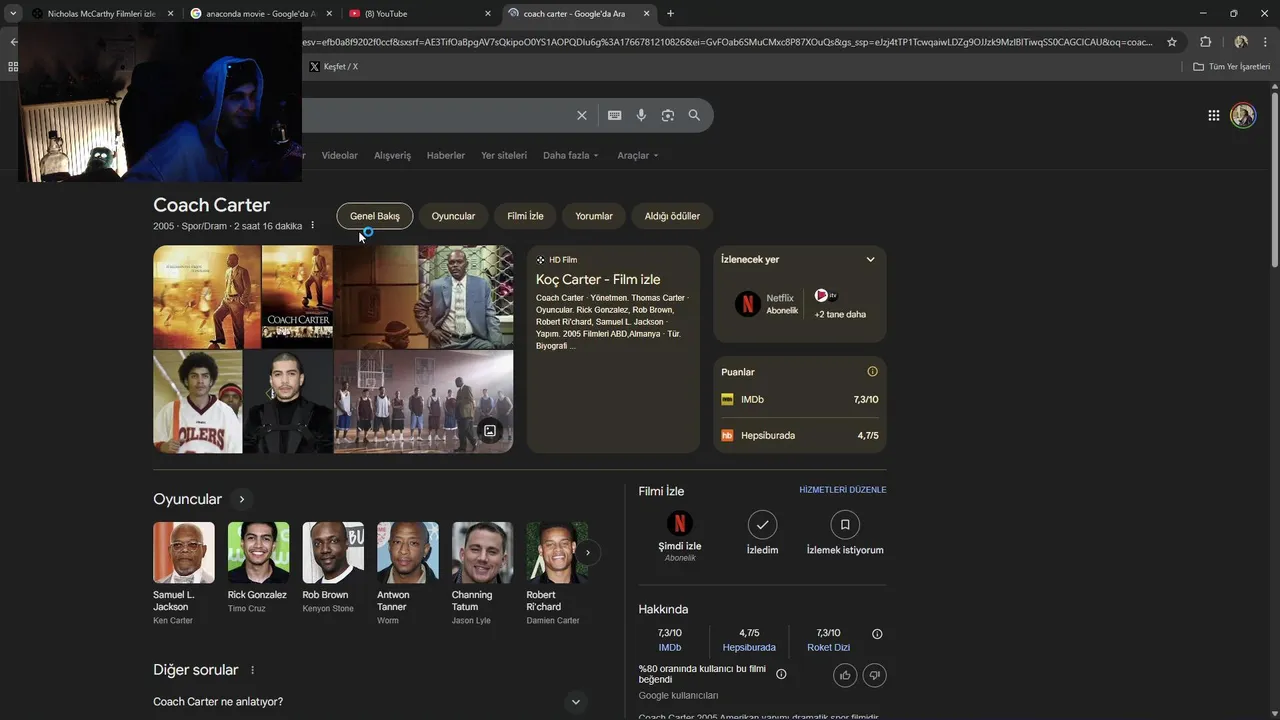The width and height of the screenshot is (1280, 720).
Task: Open Google account profile avatar
Action: [x=1243, y=115]
